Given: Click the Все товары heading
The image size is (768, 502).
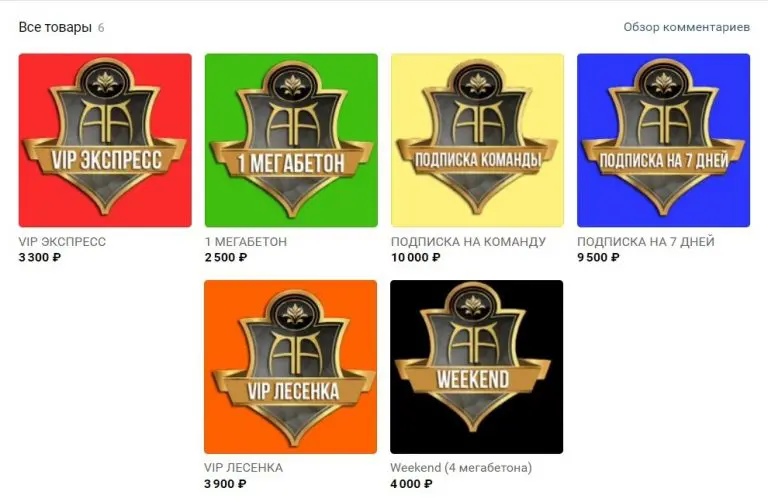Looking at the screenshot, I should [55, 27].
